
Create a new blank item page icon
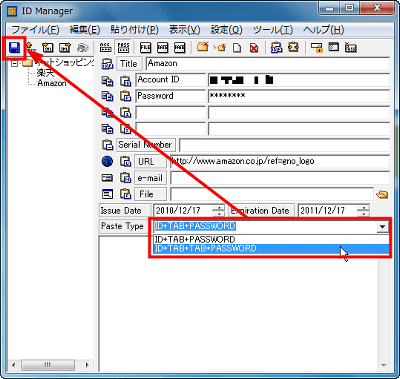237,48
